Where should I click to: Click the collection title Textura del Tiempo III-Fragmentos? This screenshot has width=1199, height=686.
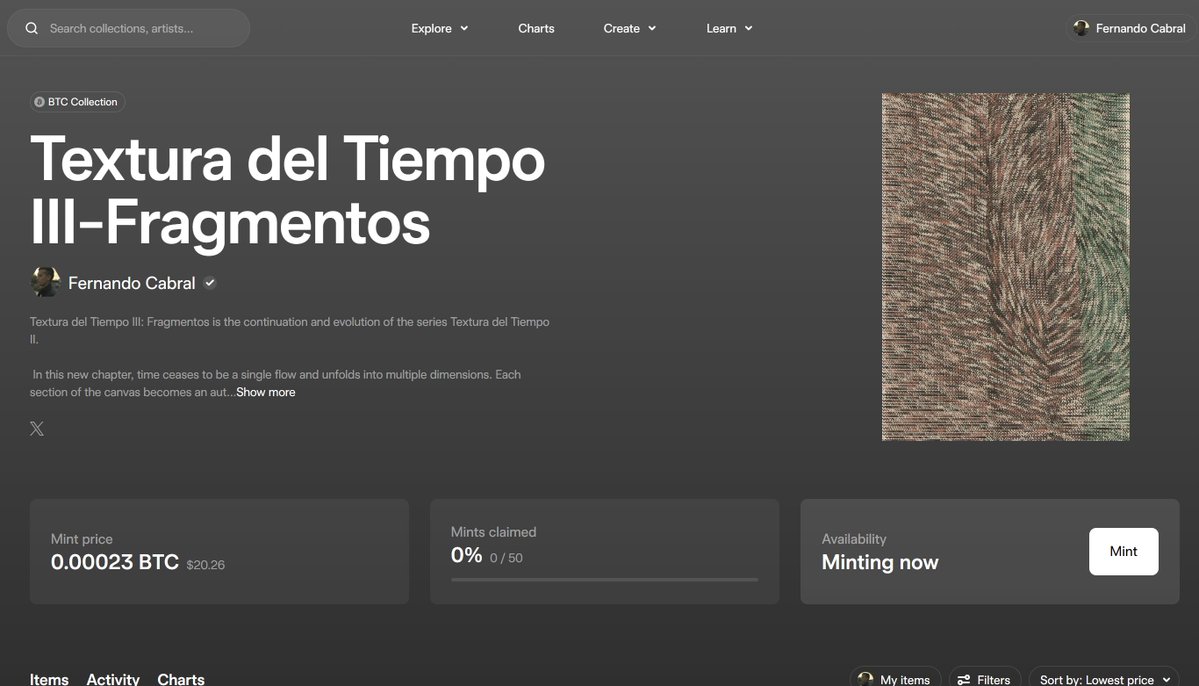(x=288, y=191)
